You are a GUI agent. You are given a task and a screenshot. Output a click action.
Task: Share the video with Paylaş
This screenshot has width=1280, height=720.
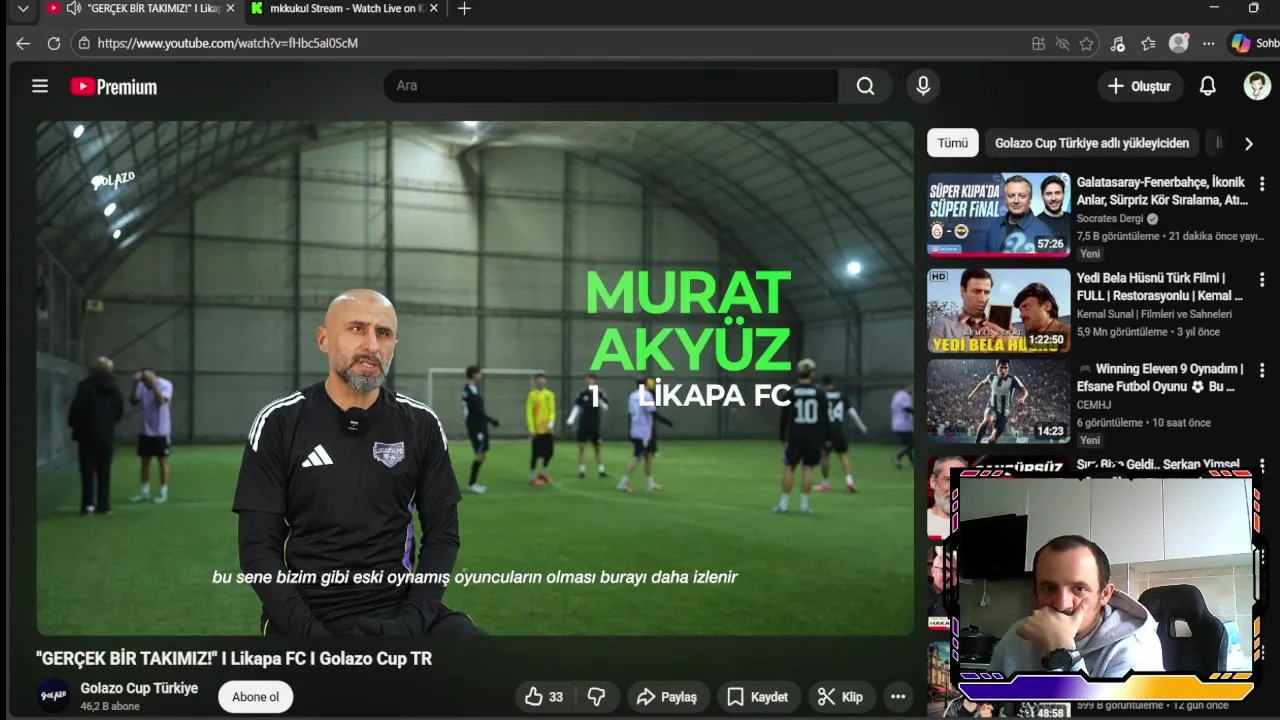tap(667, 697)
